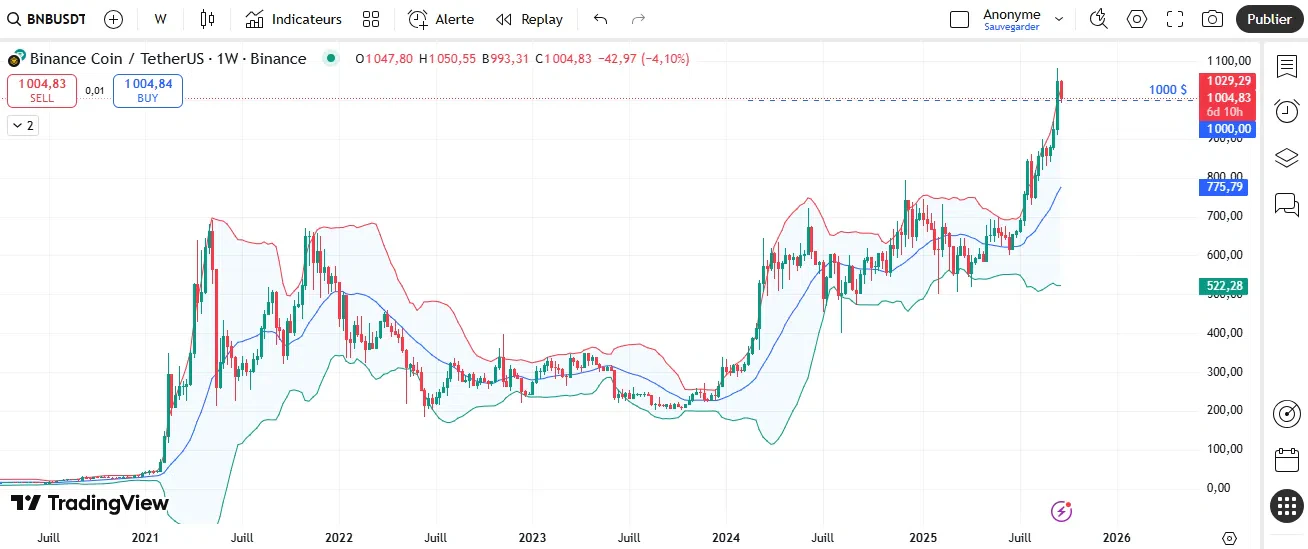Screen dimensions: 1308x549
Task: Click the 1029,29 upper band price label
Action: point(1229,81)
